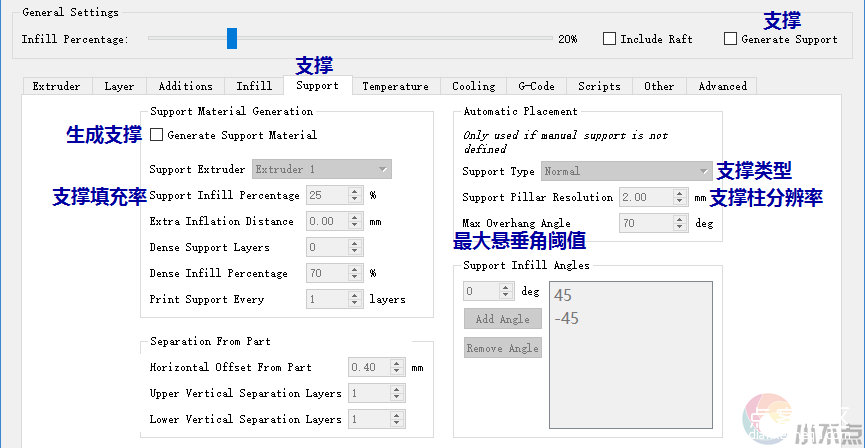The image size is (865, 448).
Task: Click the Support Pillar Resolution spinner
Action: point(647,197)
